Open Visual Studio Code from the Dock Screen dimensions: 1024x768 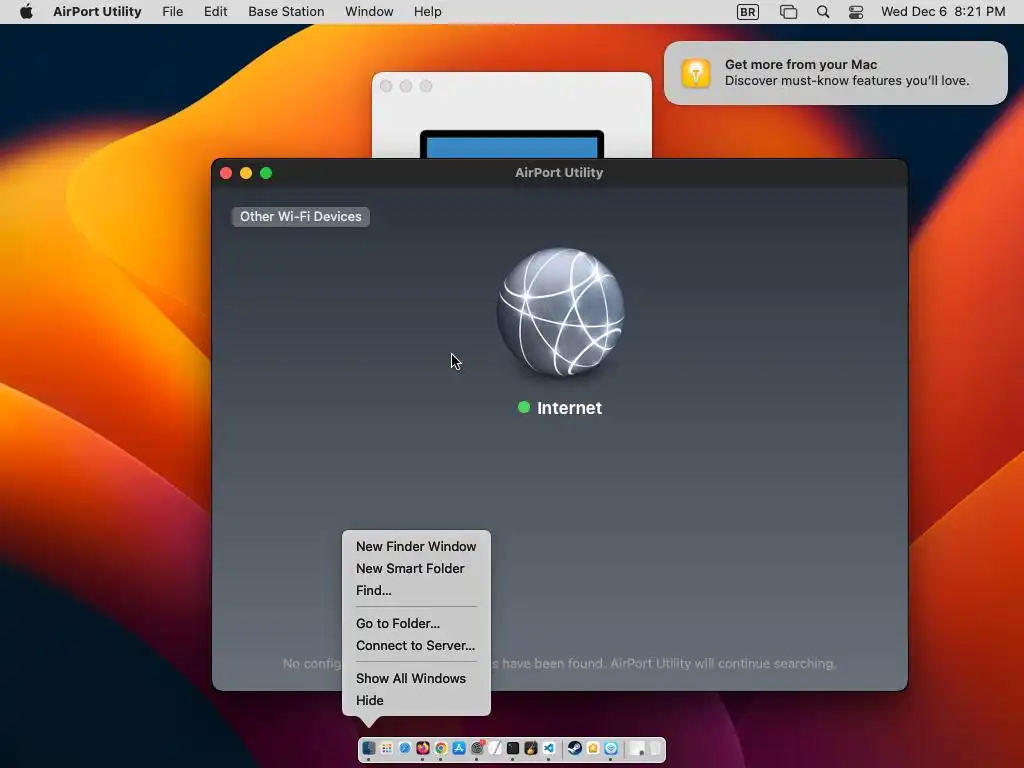point(549,748)
